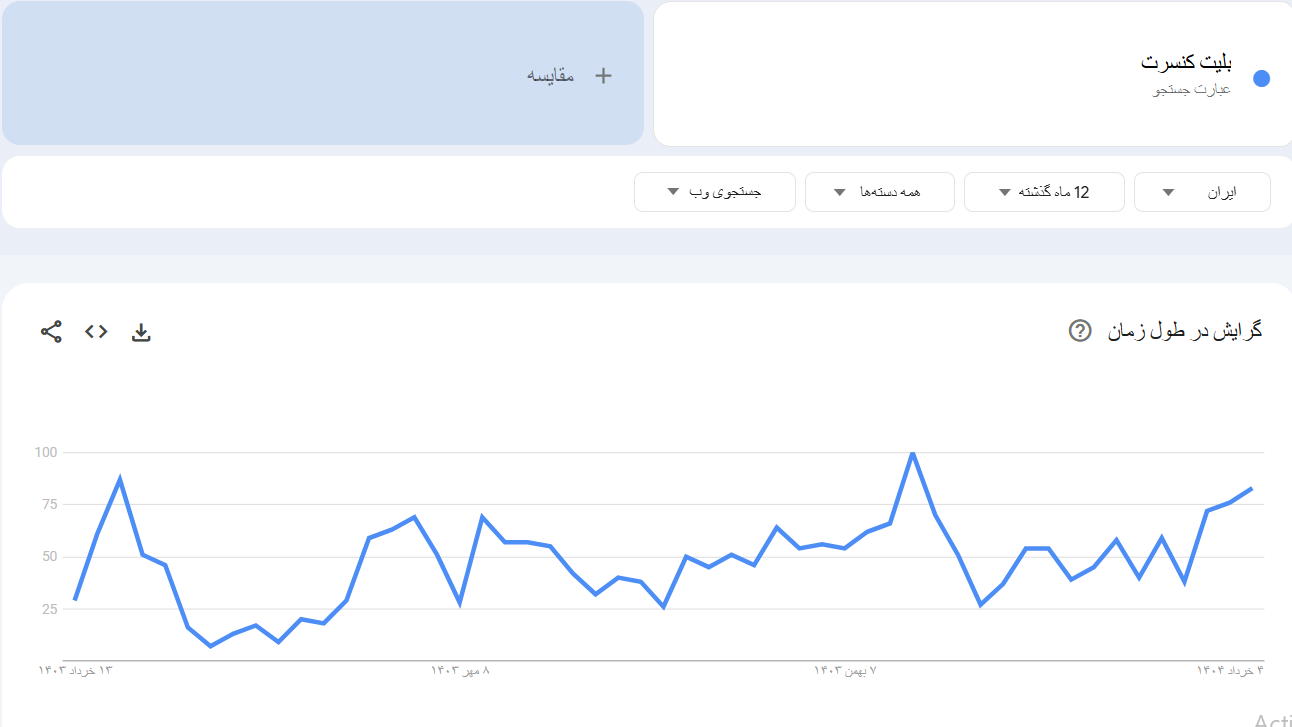Viewport: 1292px width, 727px height.
Task: Click the last data point on trend line
Action: 1252,488
